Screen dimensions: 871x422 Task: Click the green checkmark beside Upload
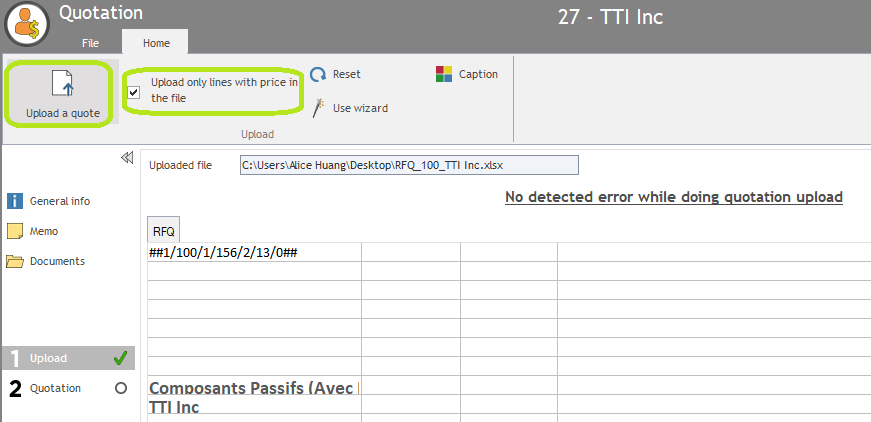(121, 358)
